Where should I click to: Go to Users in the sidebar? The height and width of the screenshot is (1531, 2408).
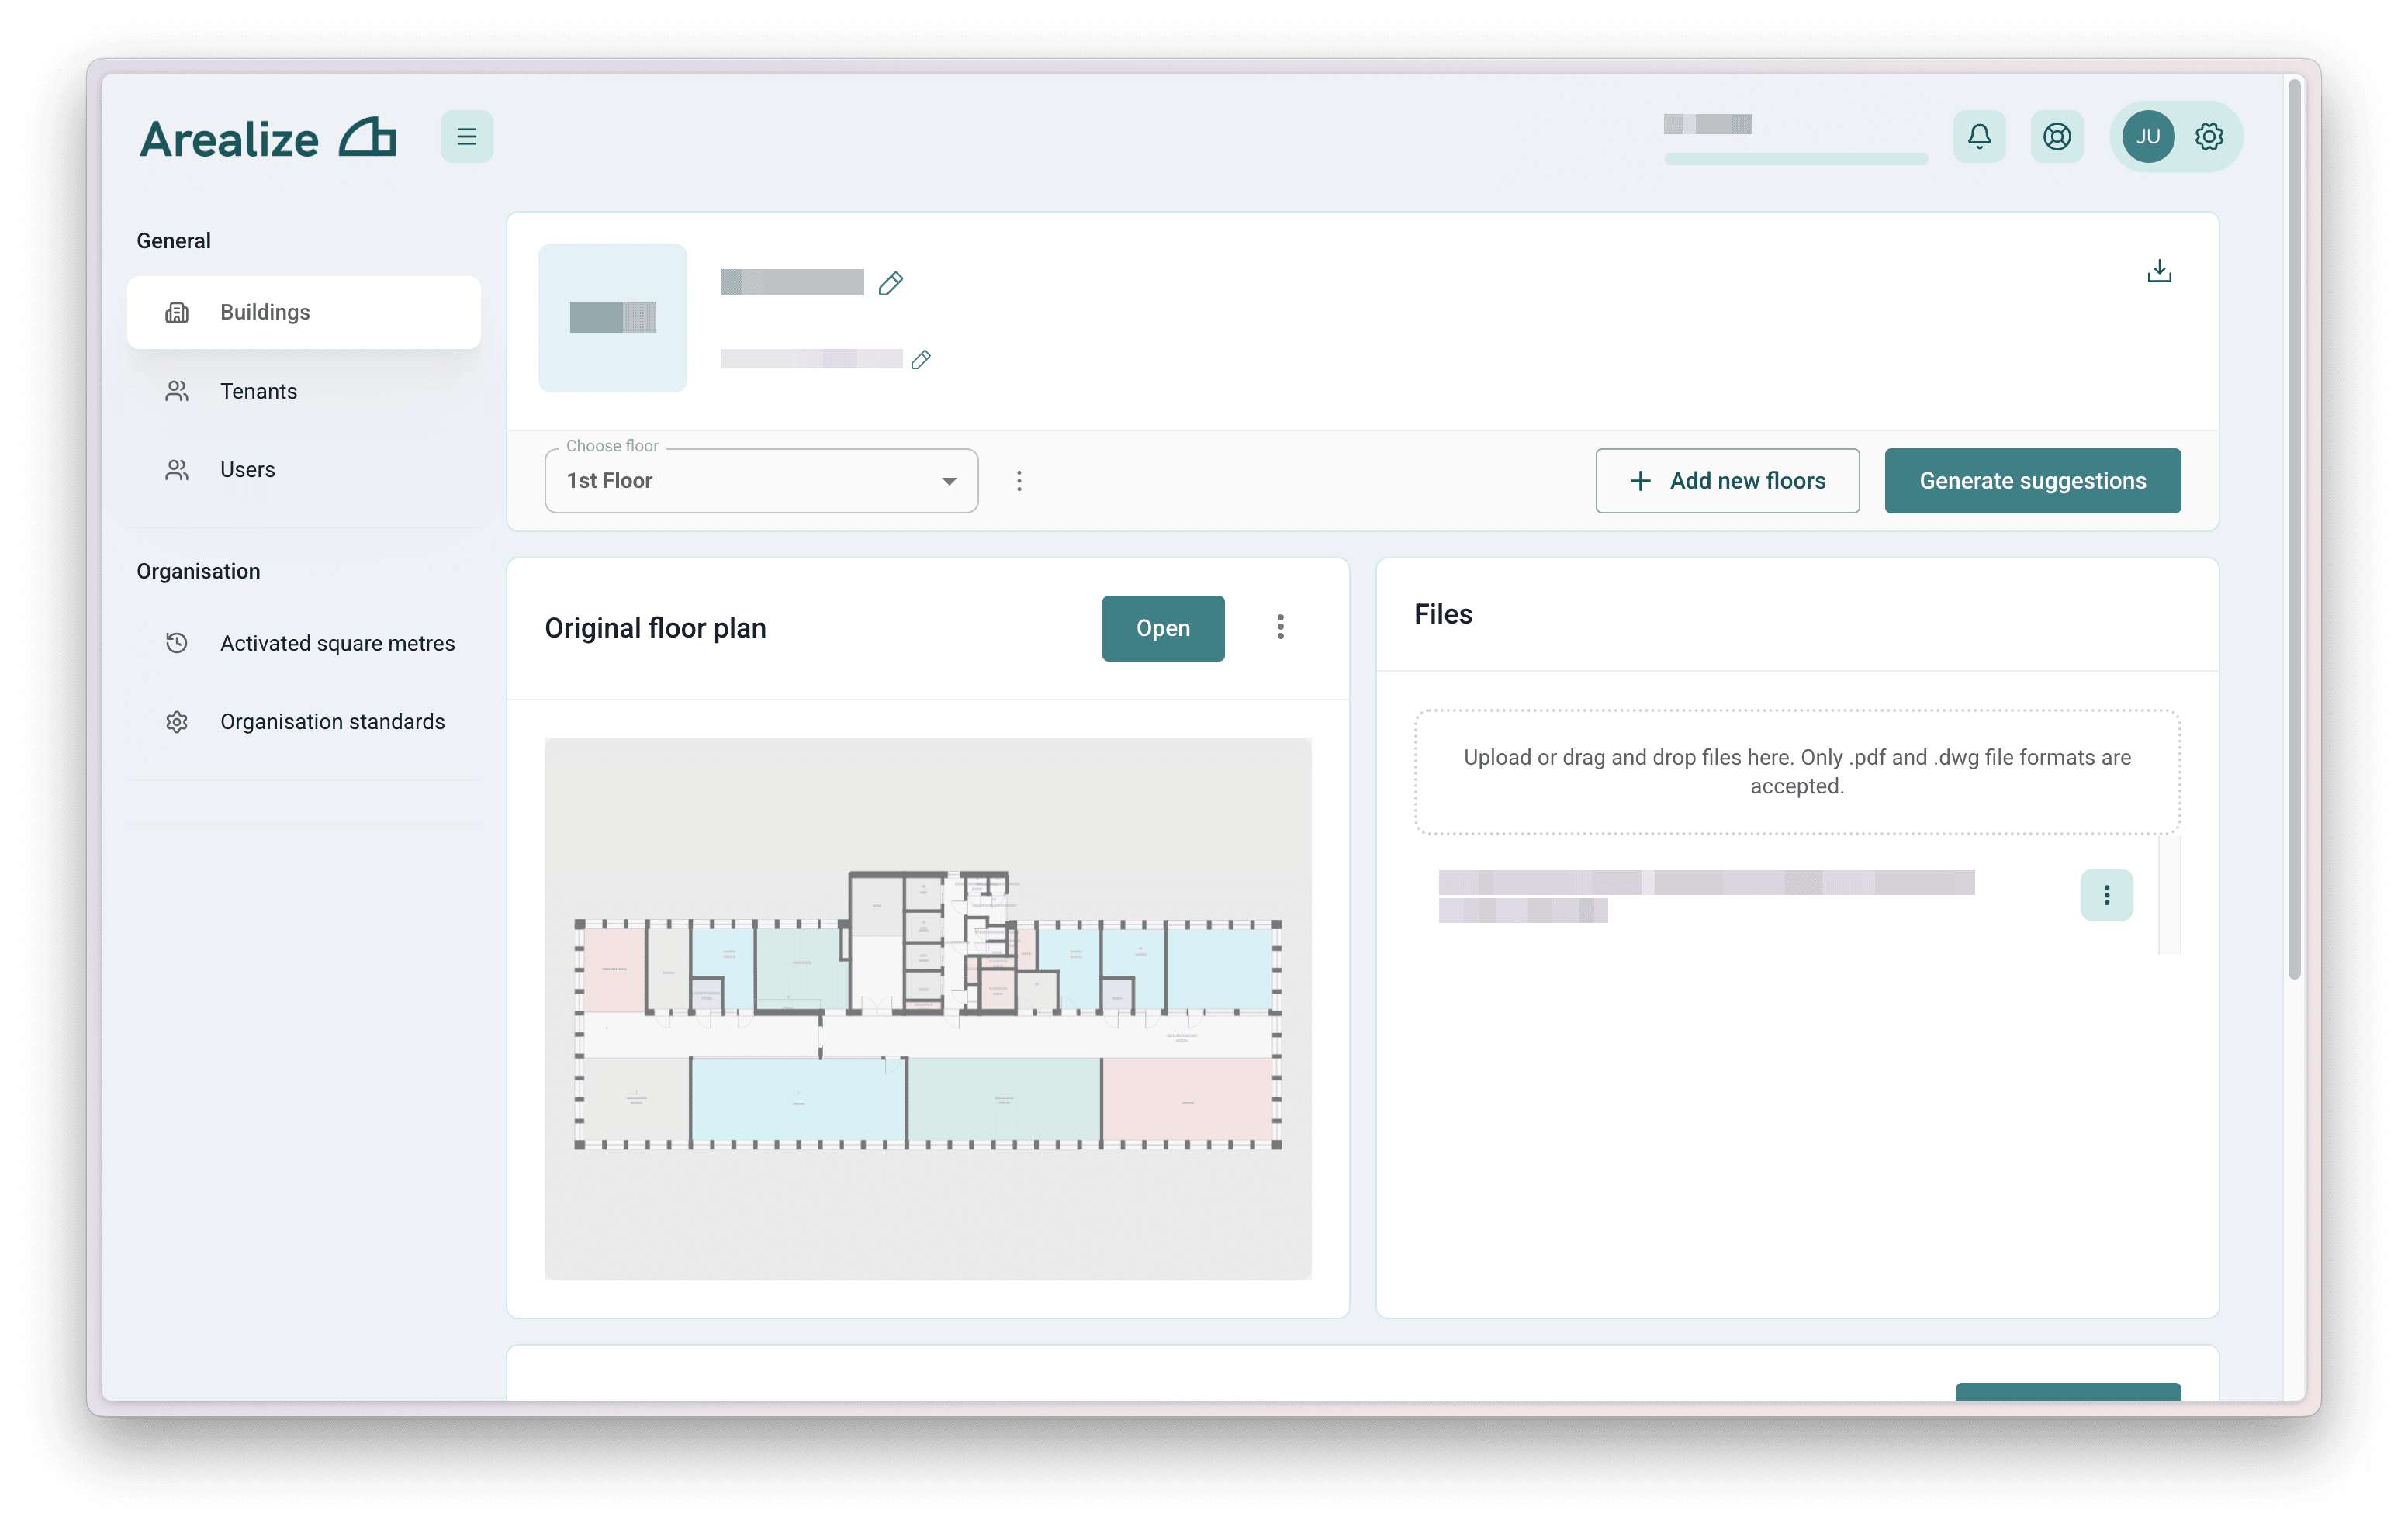(x=303, y=470)
